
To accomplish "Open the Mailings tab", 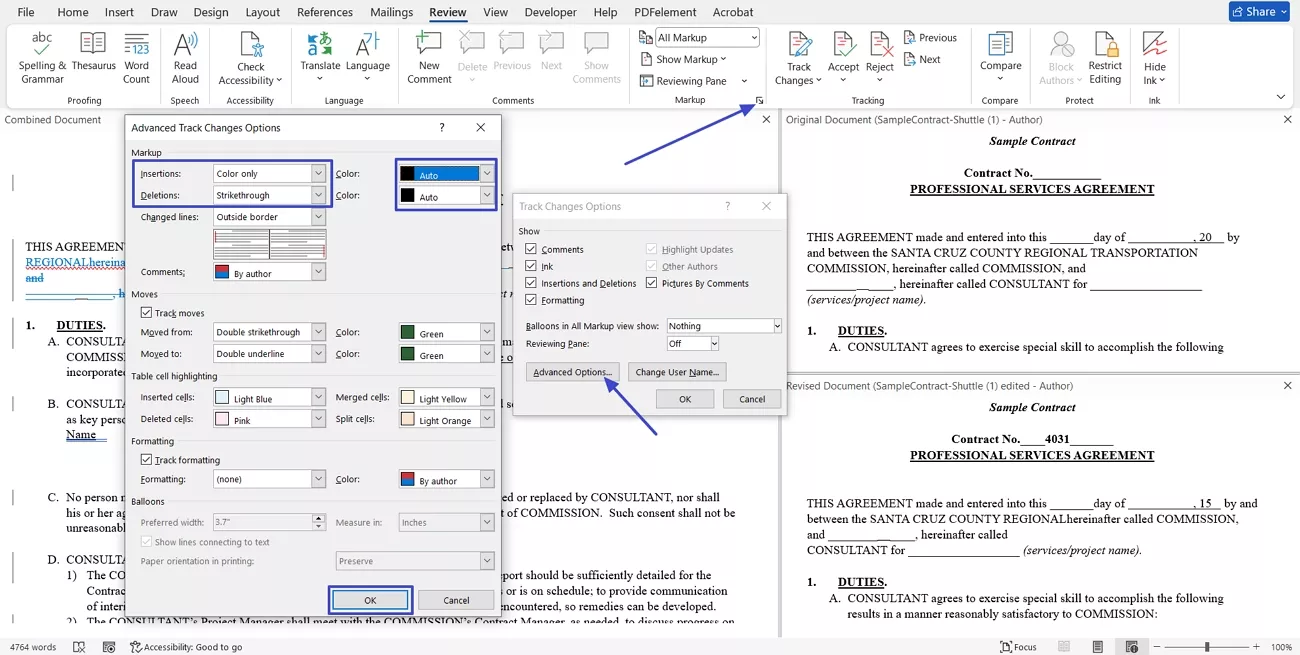I will 391,12.
